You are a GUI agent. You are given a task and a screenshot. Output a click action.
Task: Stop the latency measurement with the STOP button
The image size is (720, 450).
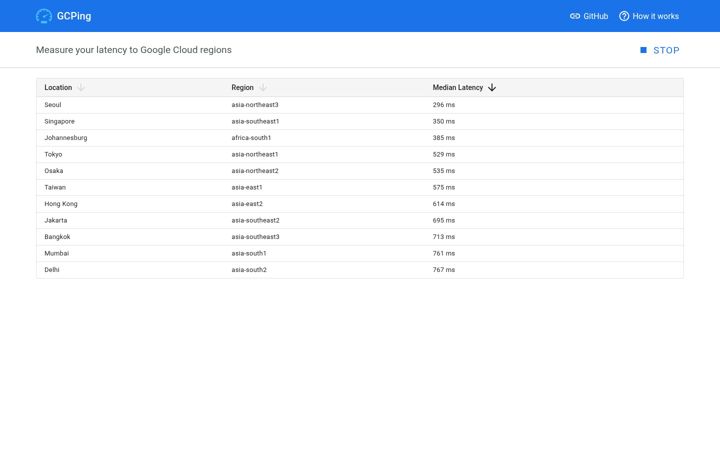(660, 50)
